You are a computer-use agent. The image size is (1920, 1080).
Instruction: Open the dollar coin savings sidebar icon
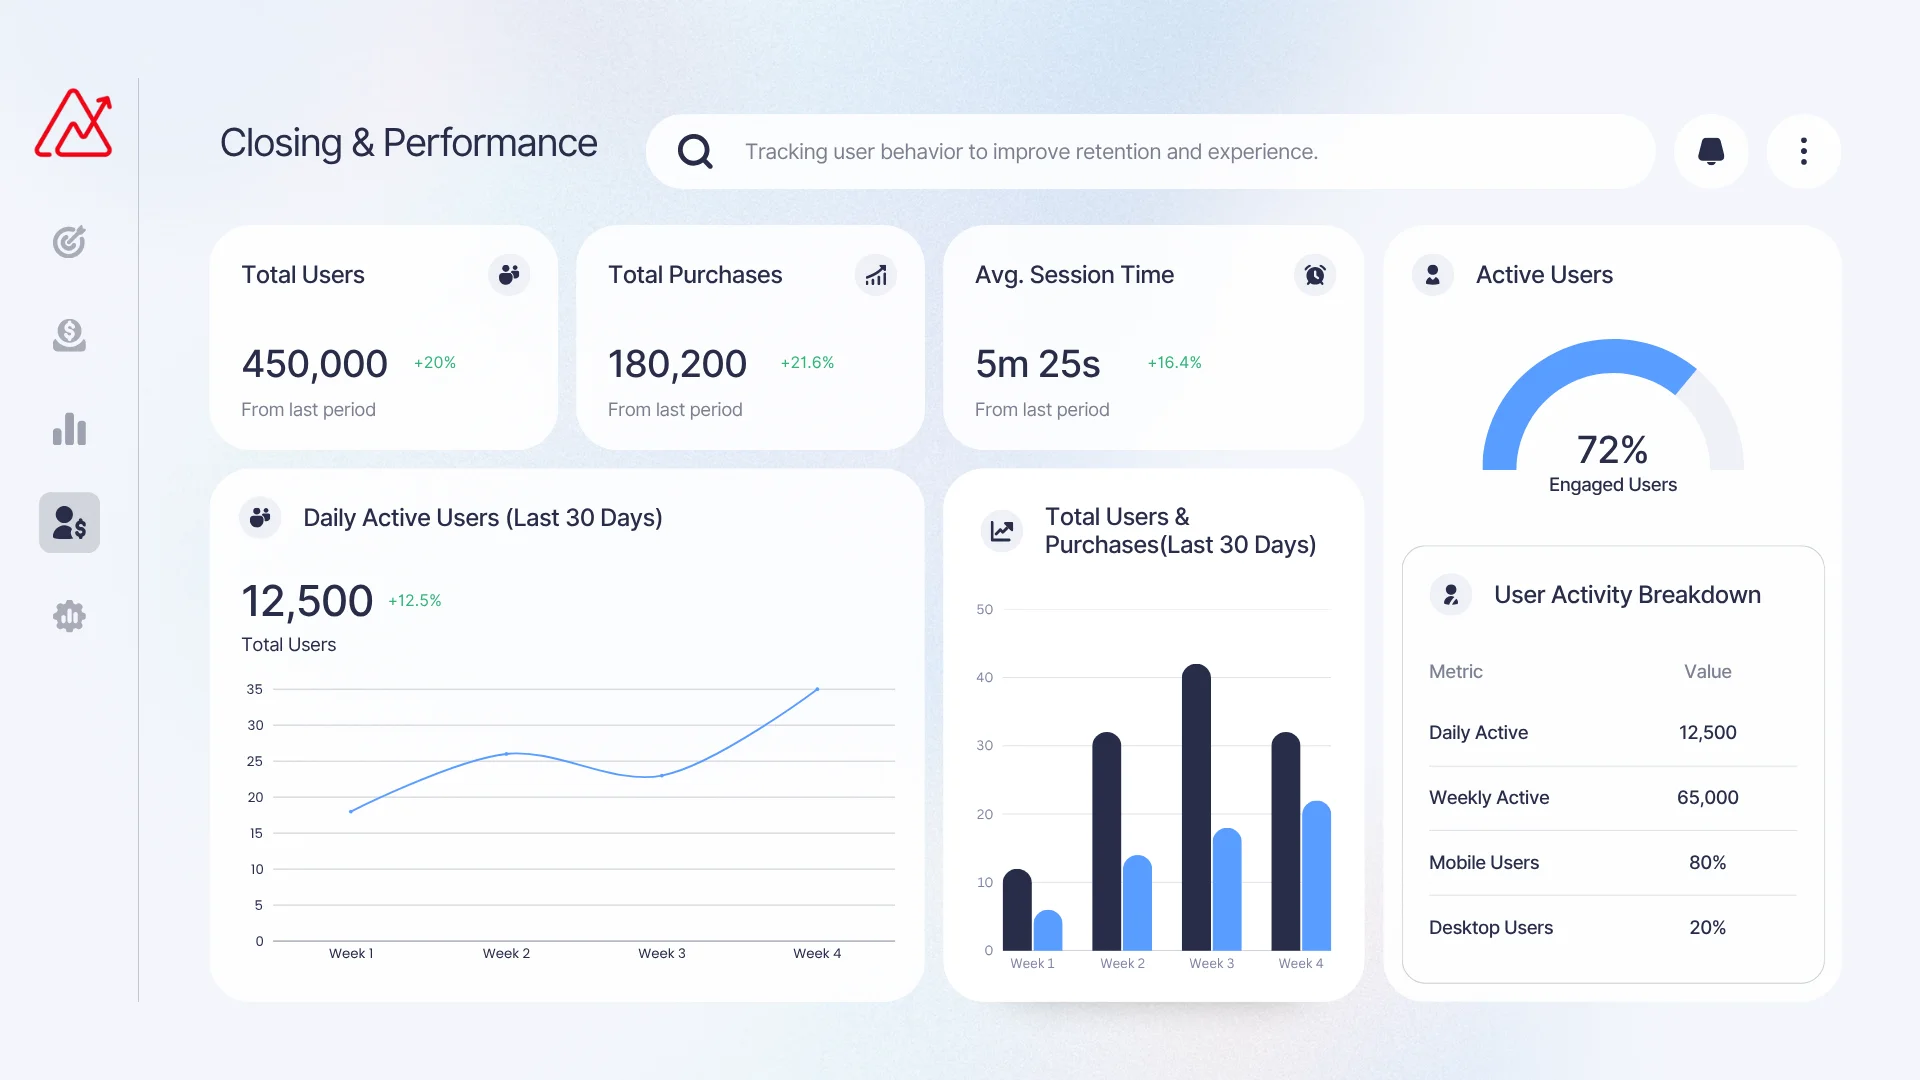(x=69, y=335)
